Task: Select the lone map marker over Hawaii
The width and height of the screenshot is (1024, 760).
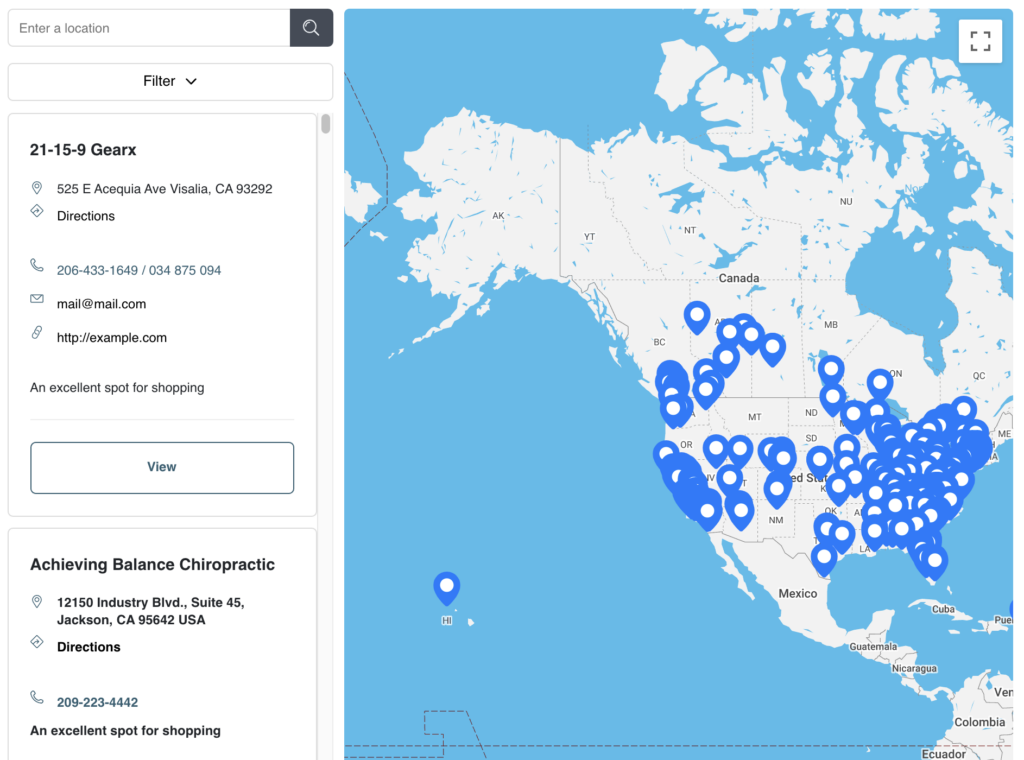Action: pos(446,588)
